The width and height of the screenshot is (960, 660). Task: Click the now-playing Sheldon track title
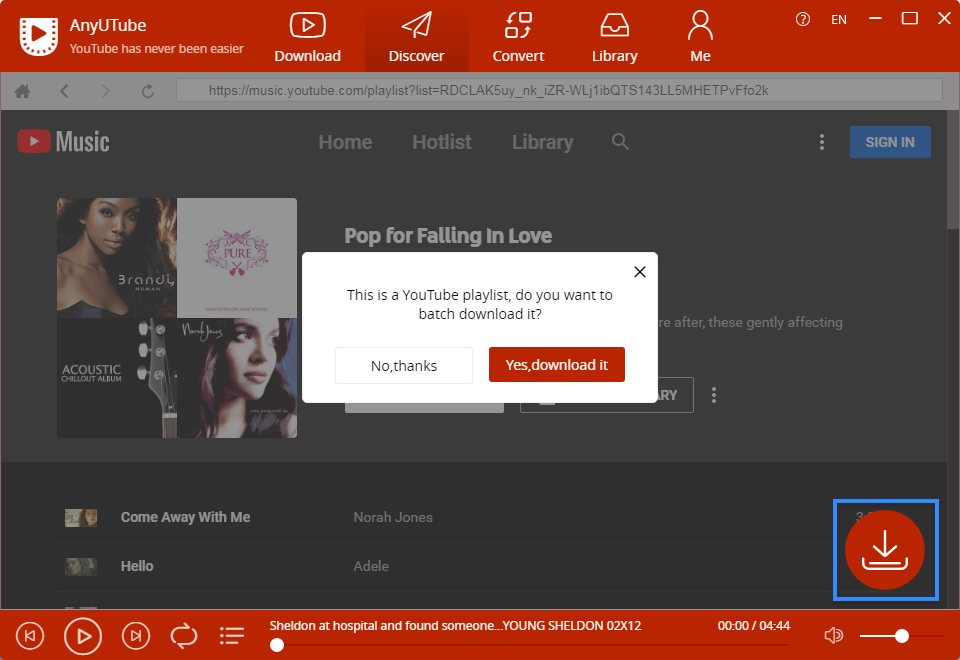(456, 626)
